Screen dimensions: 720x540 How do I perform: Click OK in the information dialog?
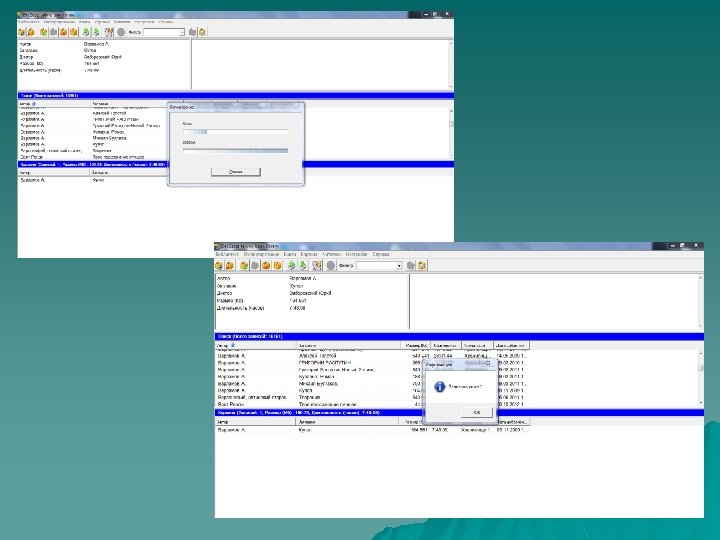[477, 412]
